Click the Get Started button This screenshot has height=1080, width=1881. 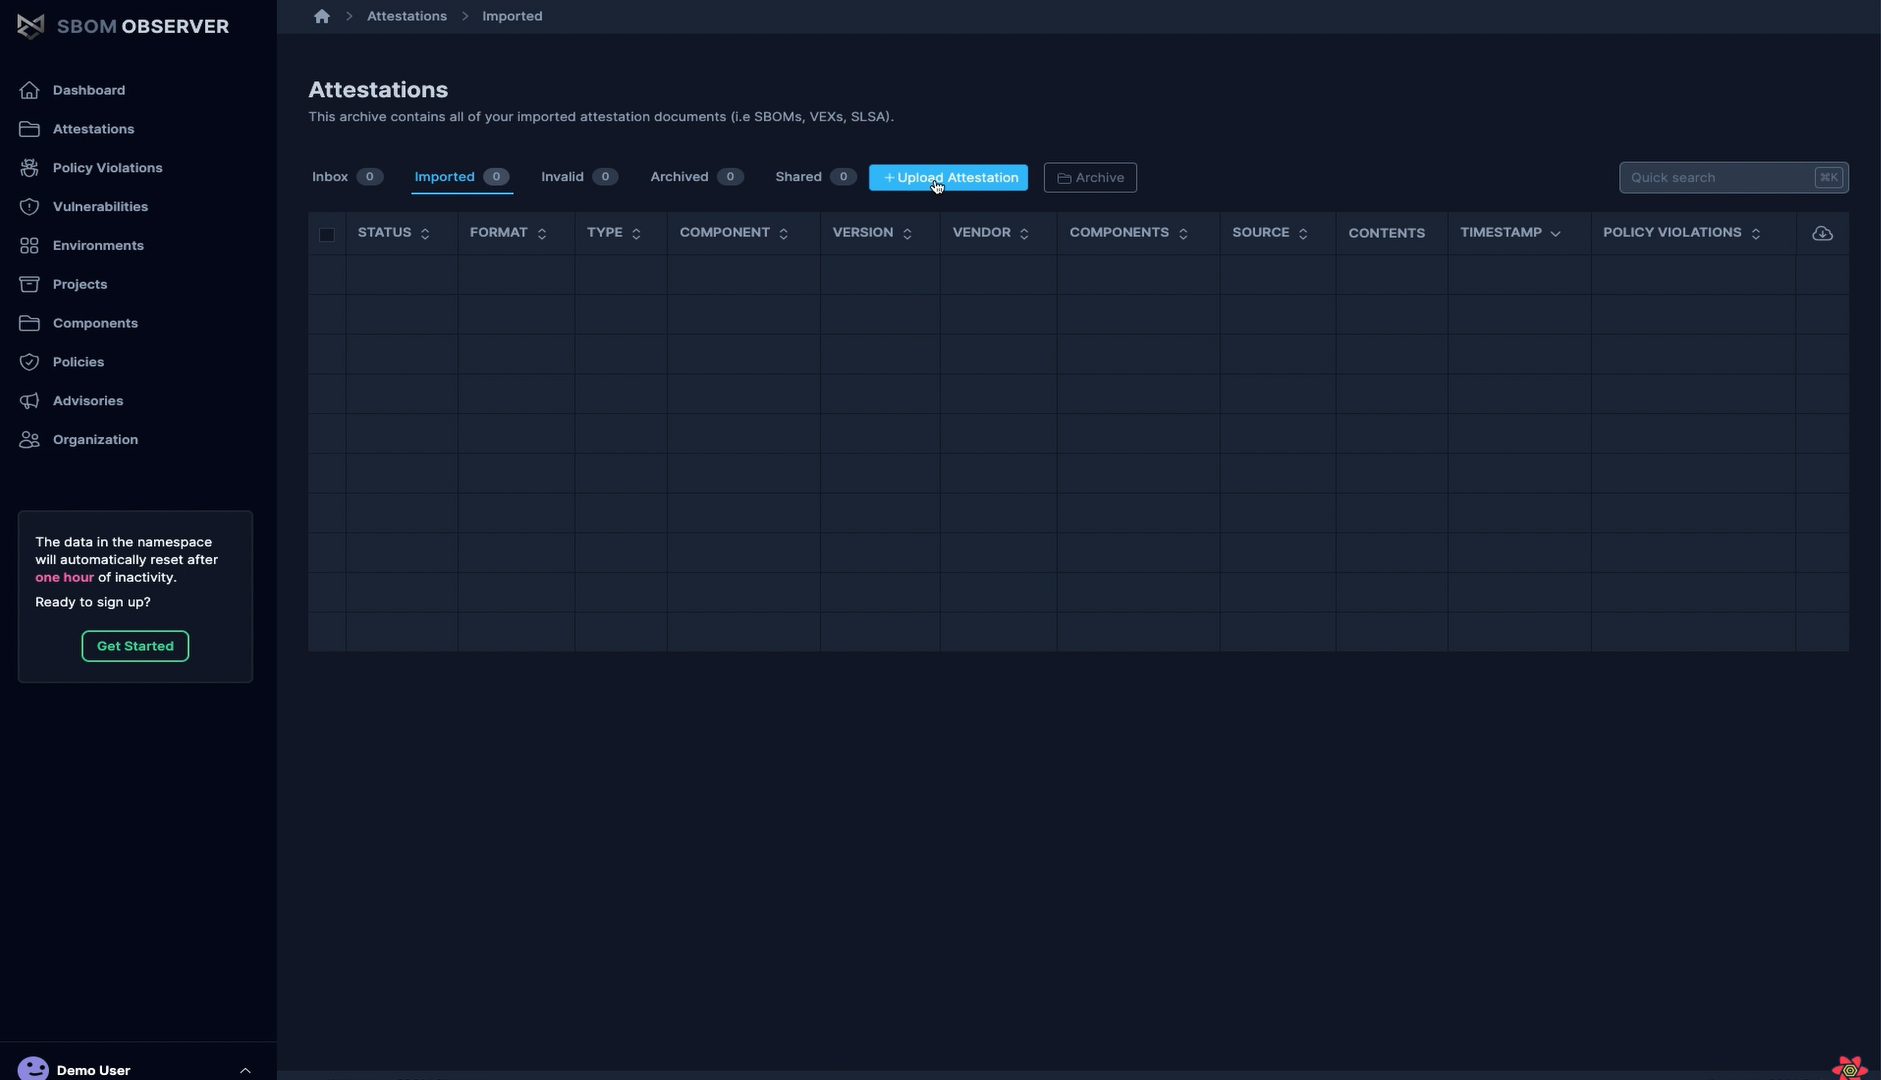[135, 646]
